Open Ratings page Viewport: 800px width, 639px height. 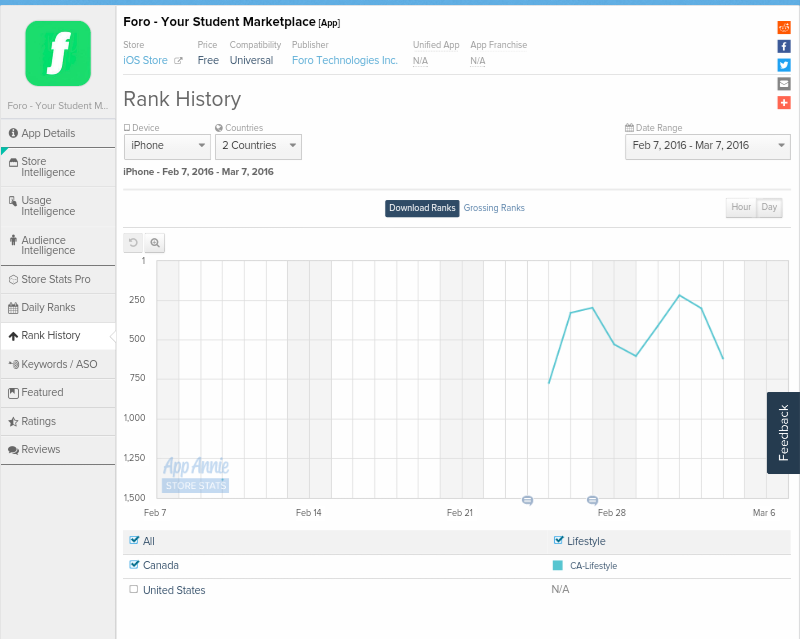click(58, 421)
